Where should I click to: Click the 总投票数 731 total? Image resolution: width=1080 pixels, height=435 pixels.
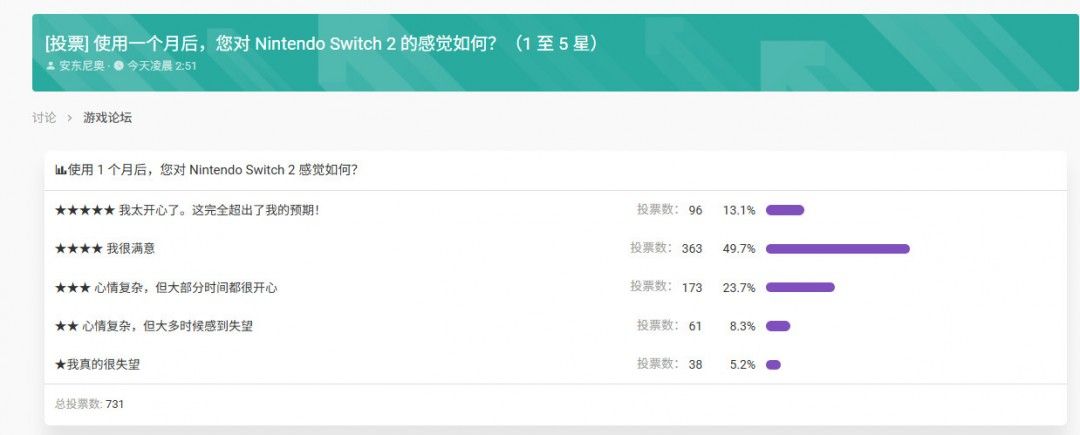pyautogui.click(x=89, y=404)
